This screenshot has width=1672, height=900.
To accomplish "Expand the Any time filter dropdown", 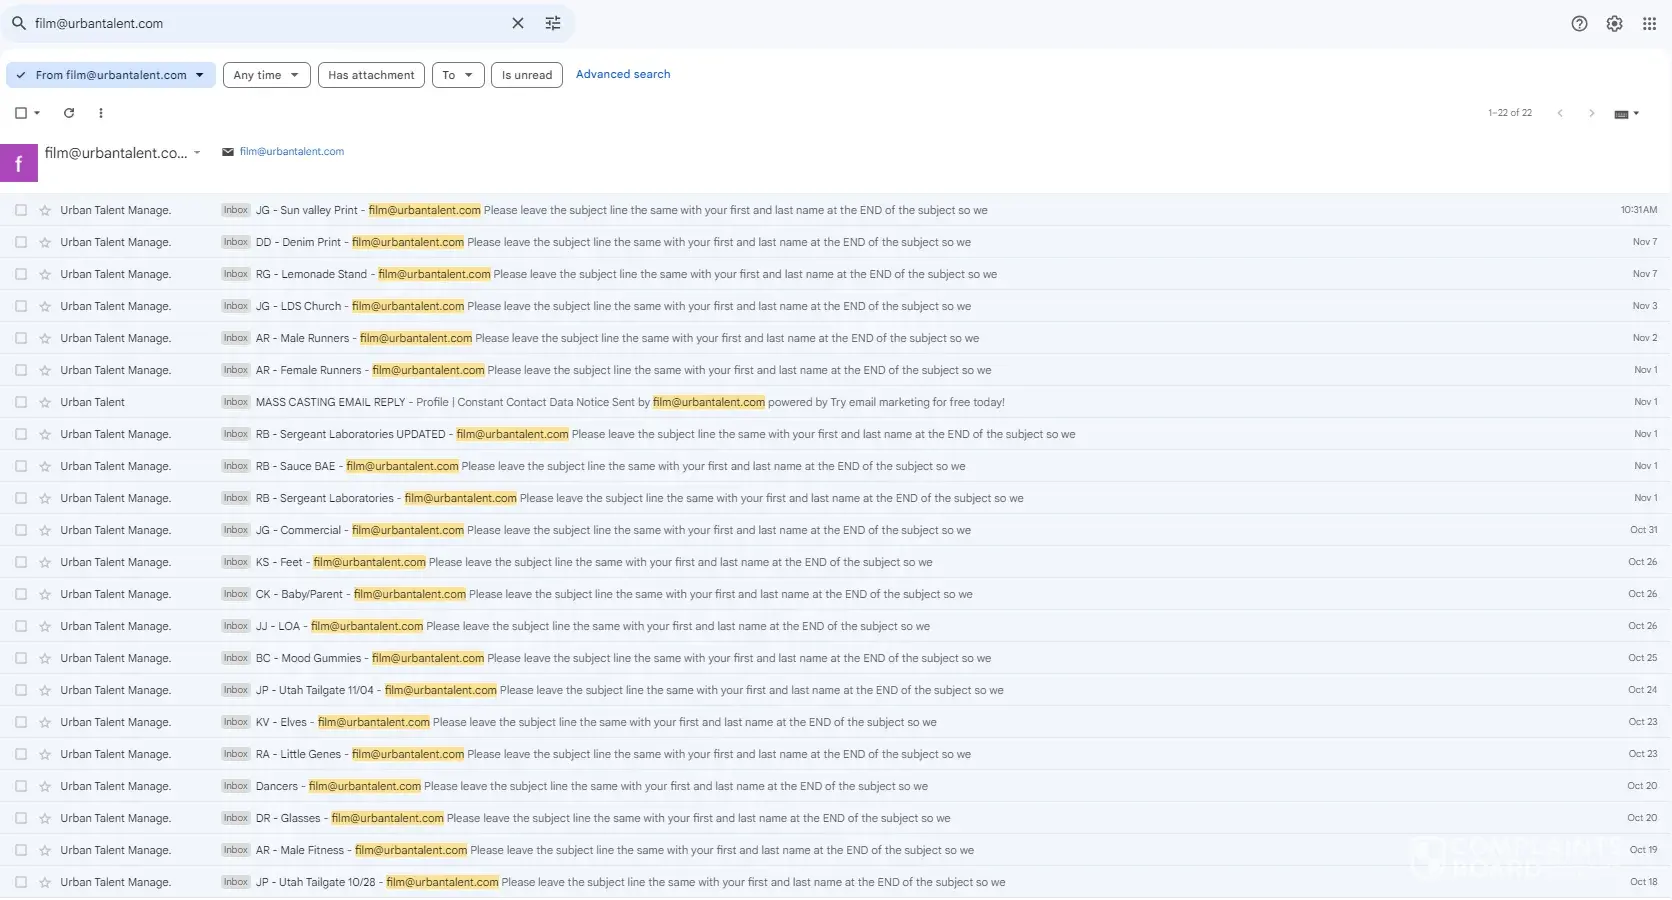I will (x=266, y=75).
